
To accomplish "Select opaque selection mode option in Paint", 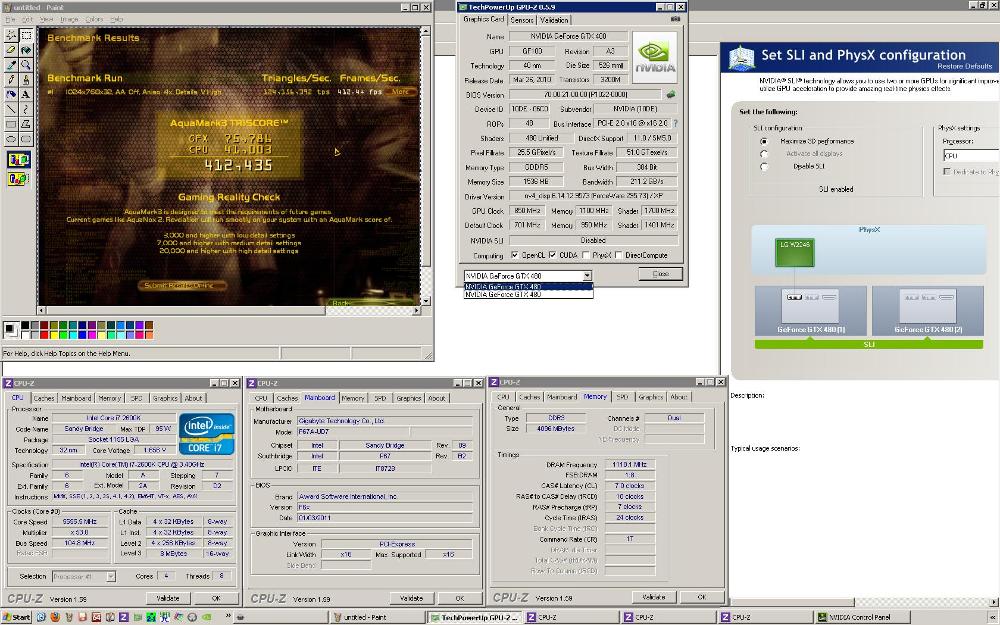I will click(x=18, y=159).
